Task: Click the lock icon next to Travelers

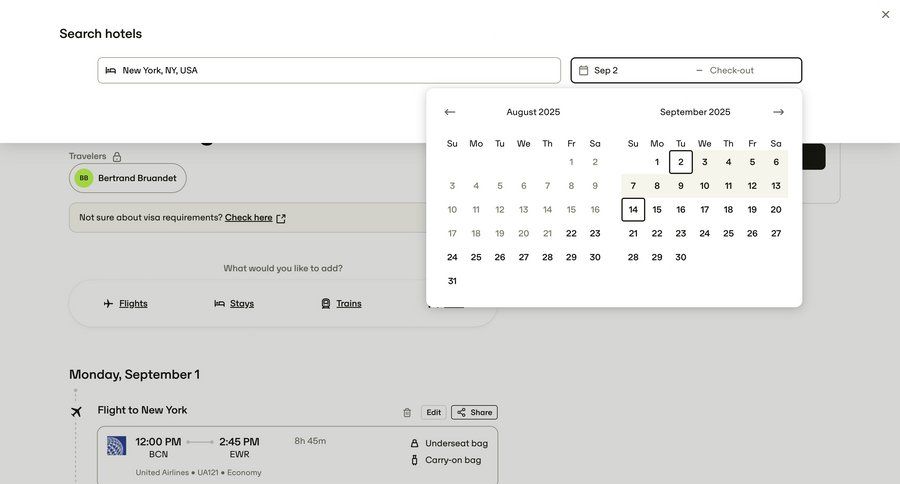Action: coord(117,157)
